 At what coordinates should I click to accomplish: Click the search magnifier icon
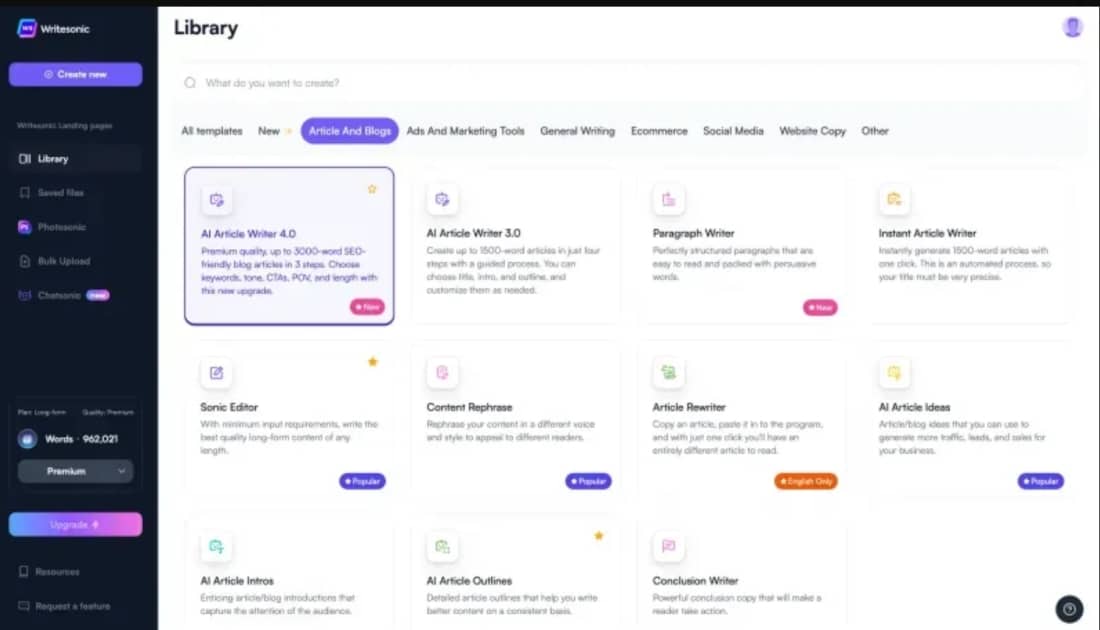click(190, 83)
